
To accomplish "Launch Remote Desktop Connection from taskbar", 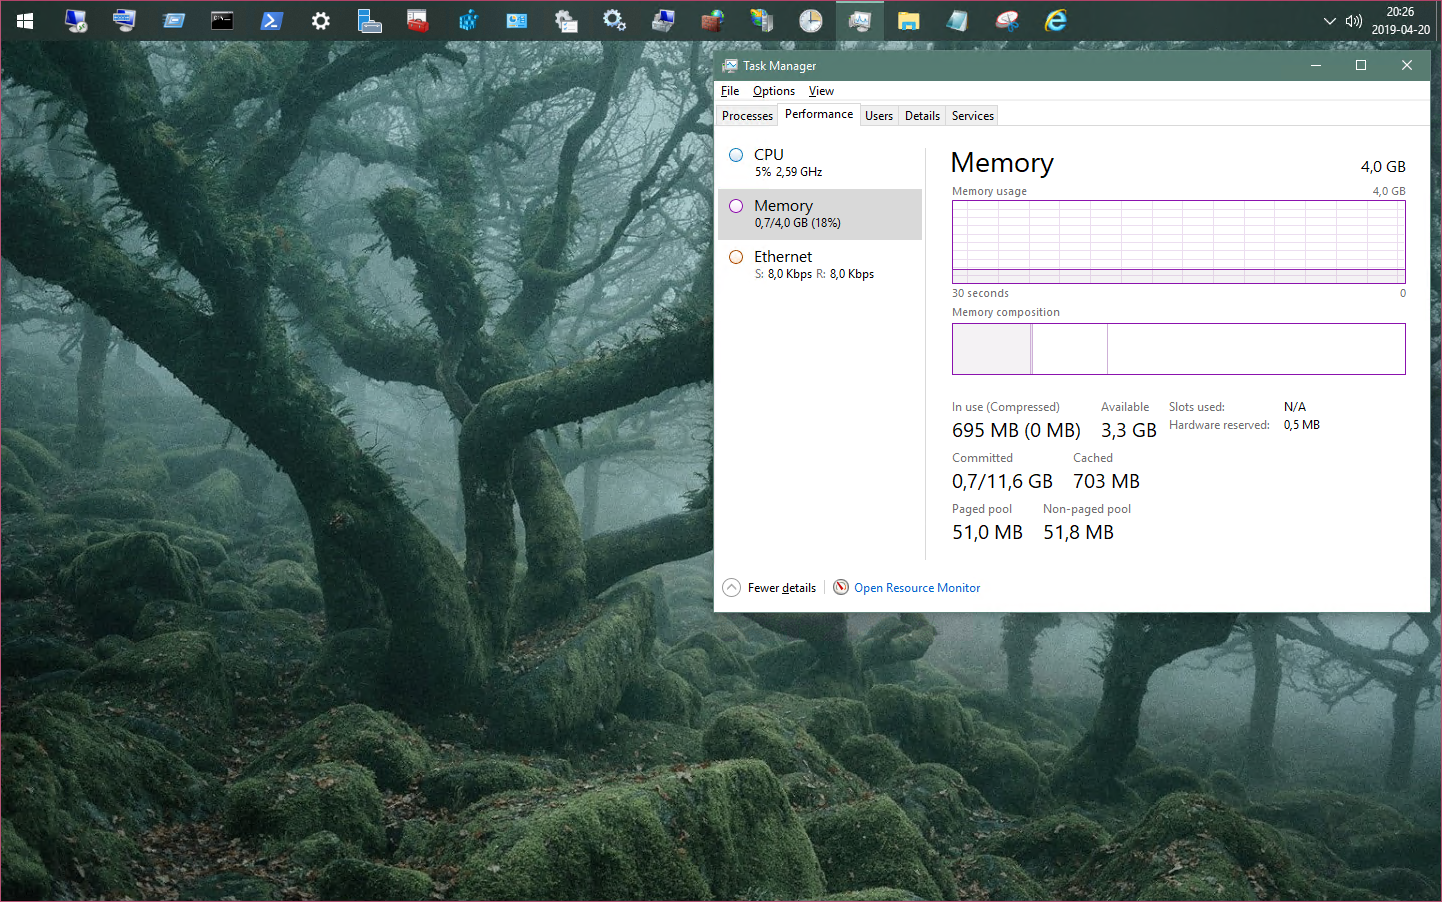I will click(x=76, y=20).
